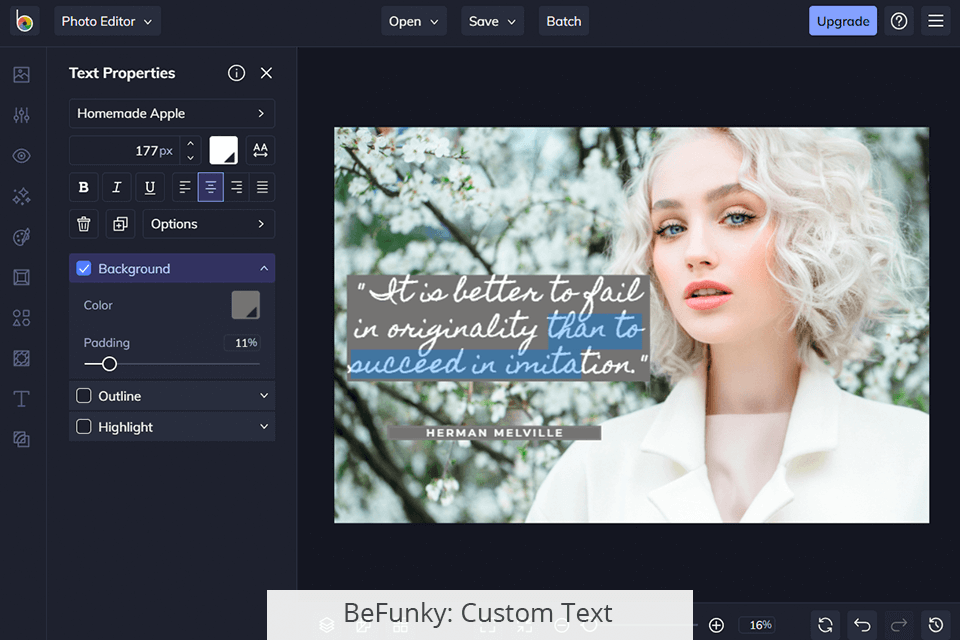Delete text layer with trash icon
The height and width of the screenshot is (640, 960).
coord(84,224)
